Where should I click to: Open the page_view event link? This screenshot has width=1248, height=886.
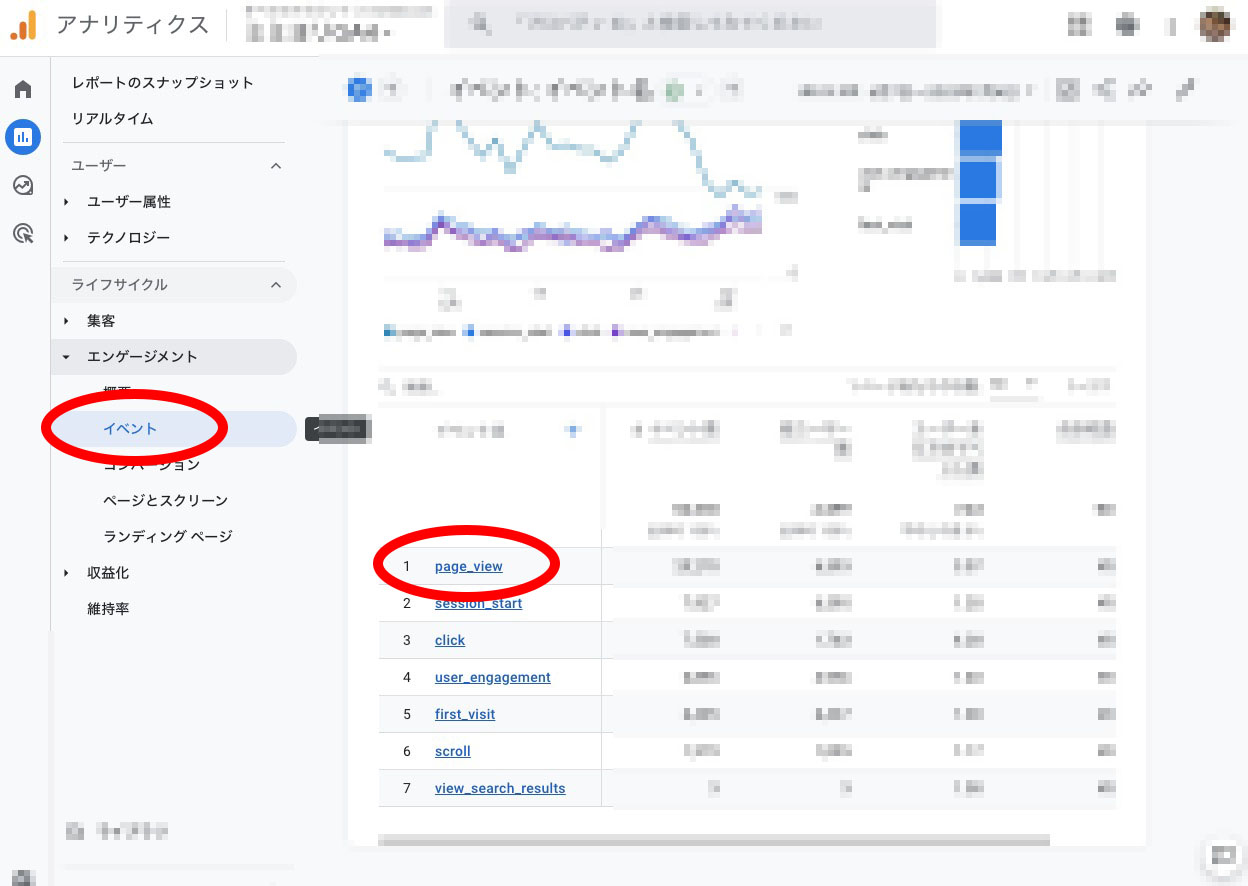pos(469,567)
